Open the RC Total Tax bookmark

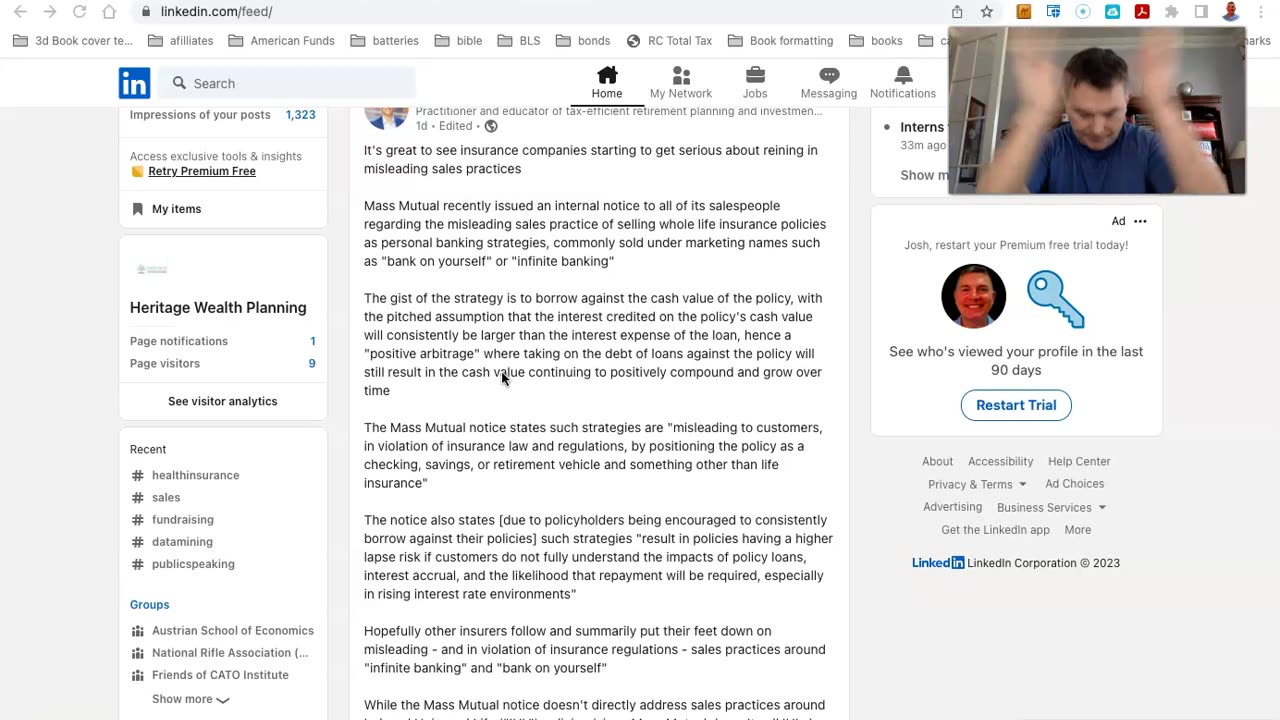tap(669, 41)
